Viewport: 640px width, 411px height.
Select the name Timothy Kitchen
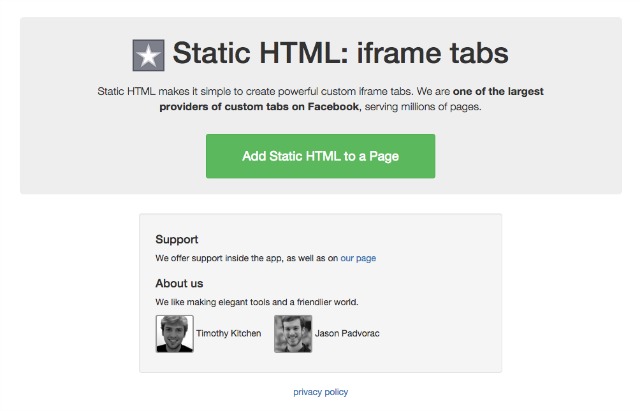point(229,333)
